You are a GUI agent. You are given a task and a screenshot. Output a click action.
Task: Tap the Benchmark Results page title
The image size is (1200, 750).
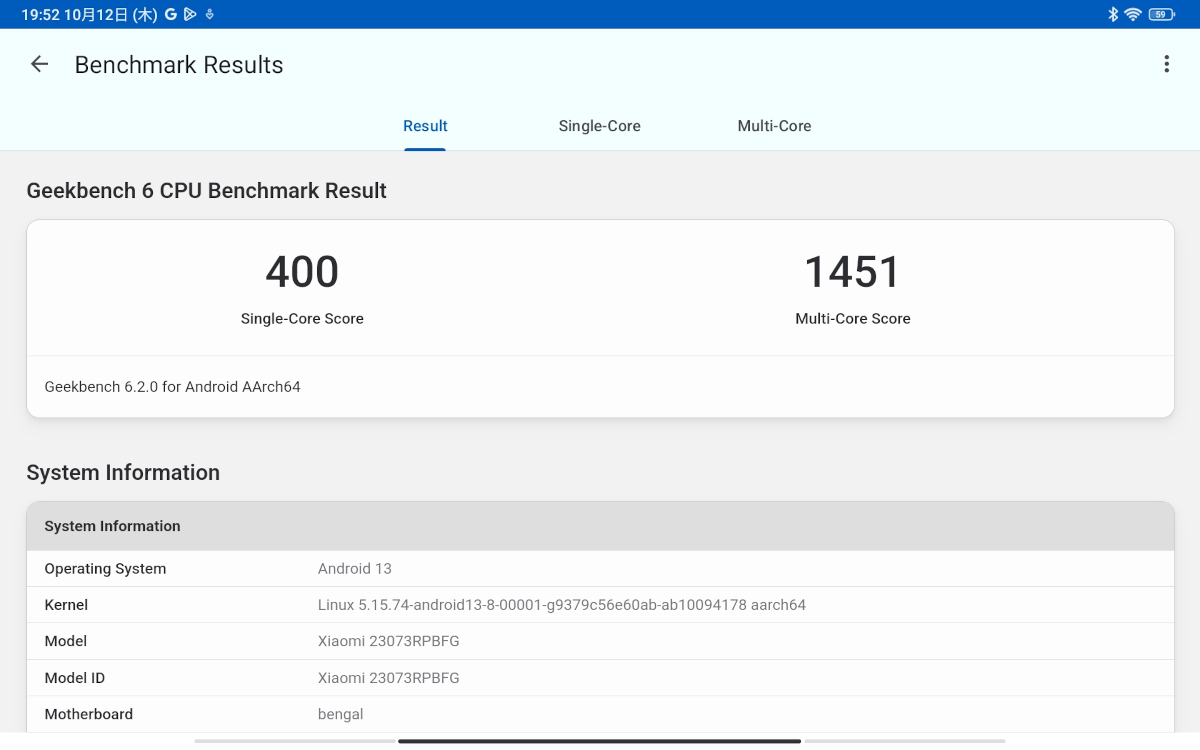pyautogui.click(x=179, y=65)
